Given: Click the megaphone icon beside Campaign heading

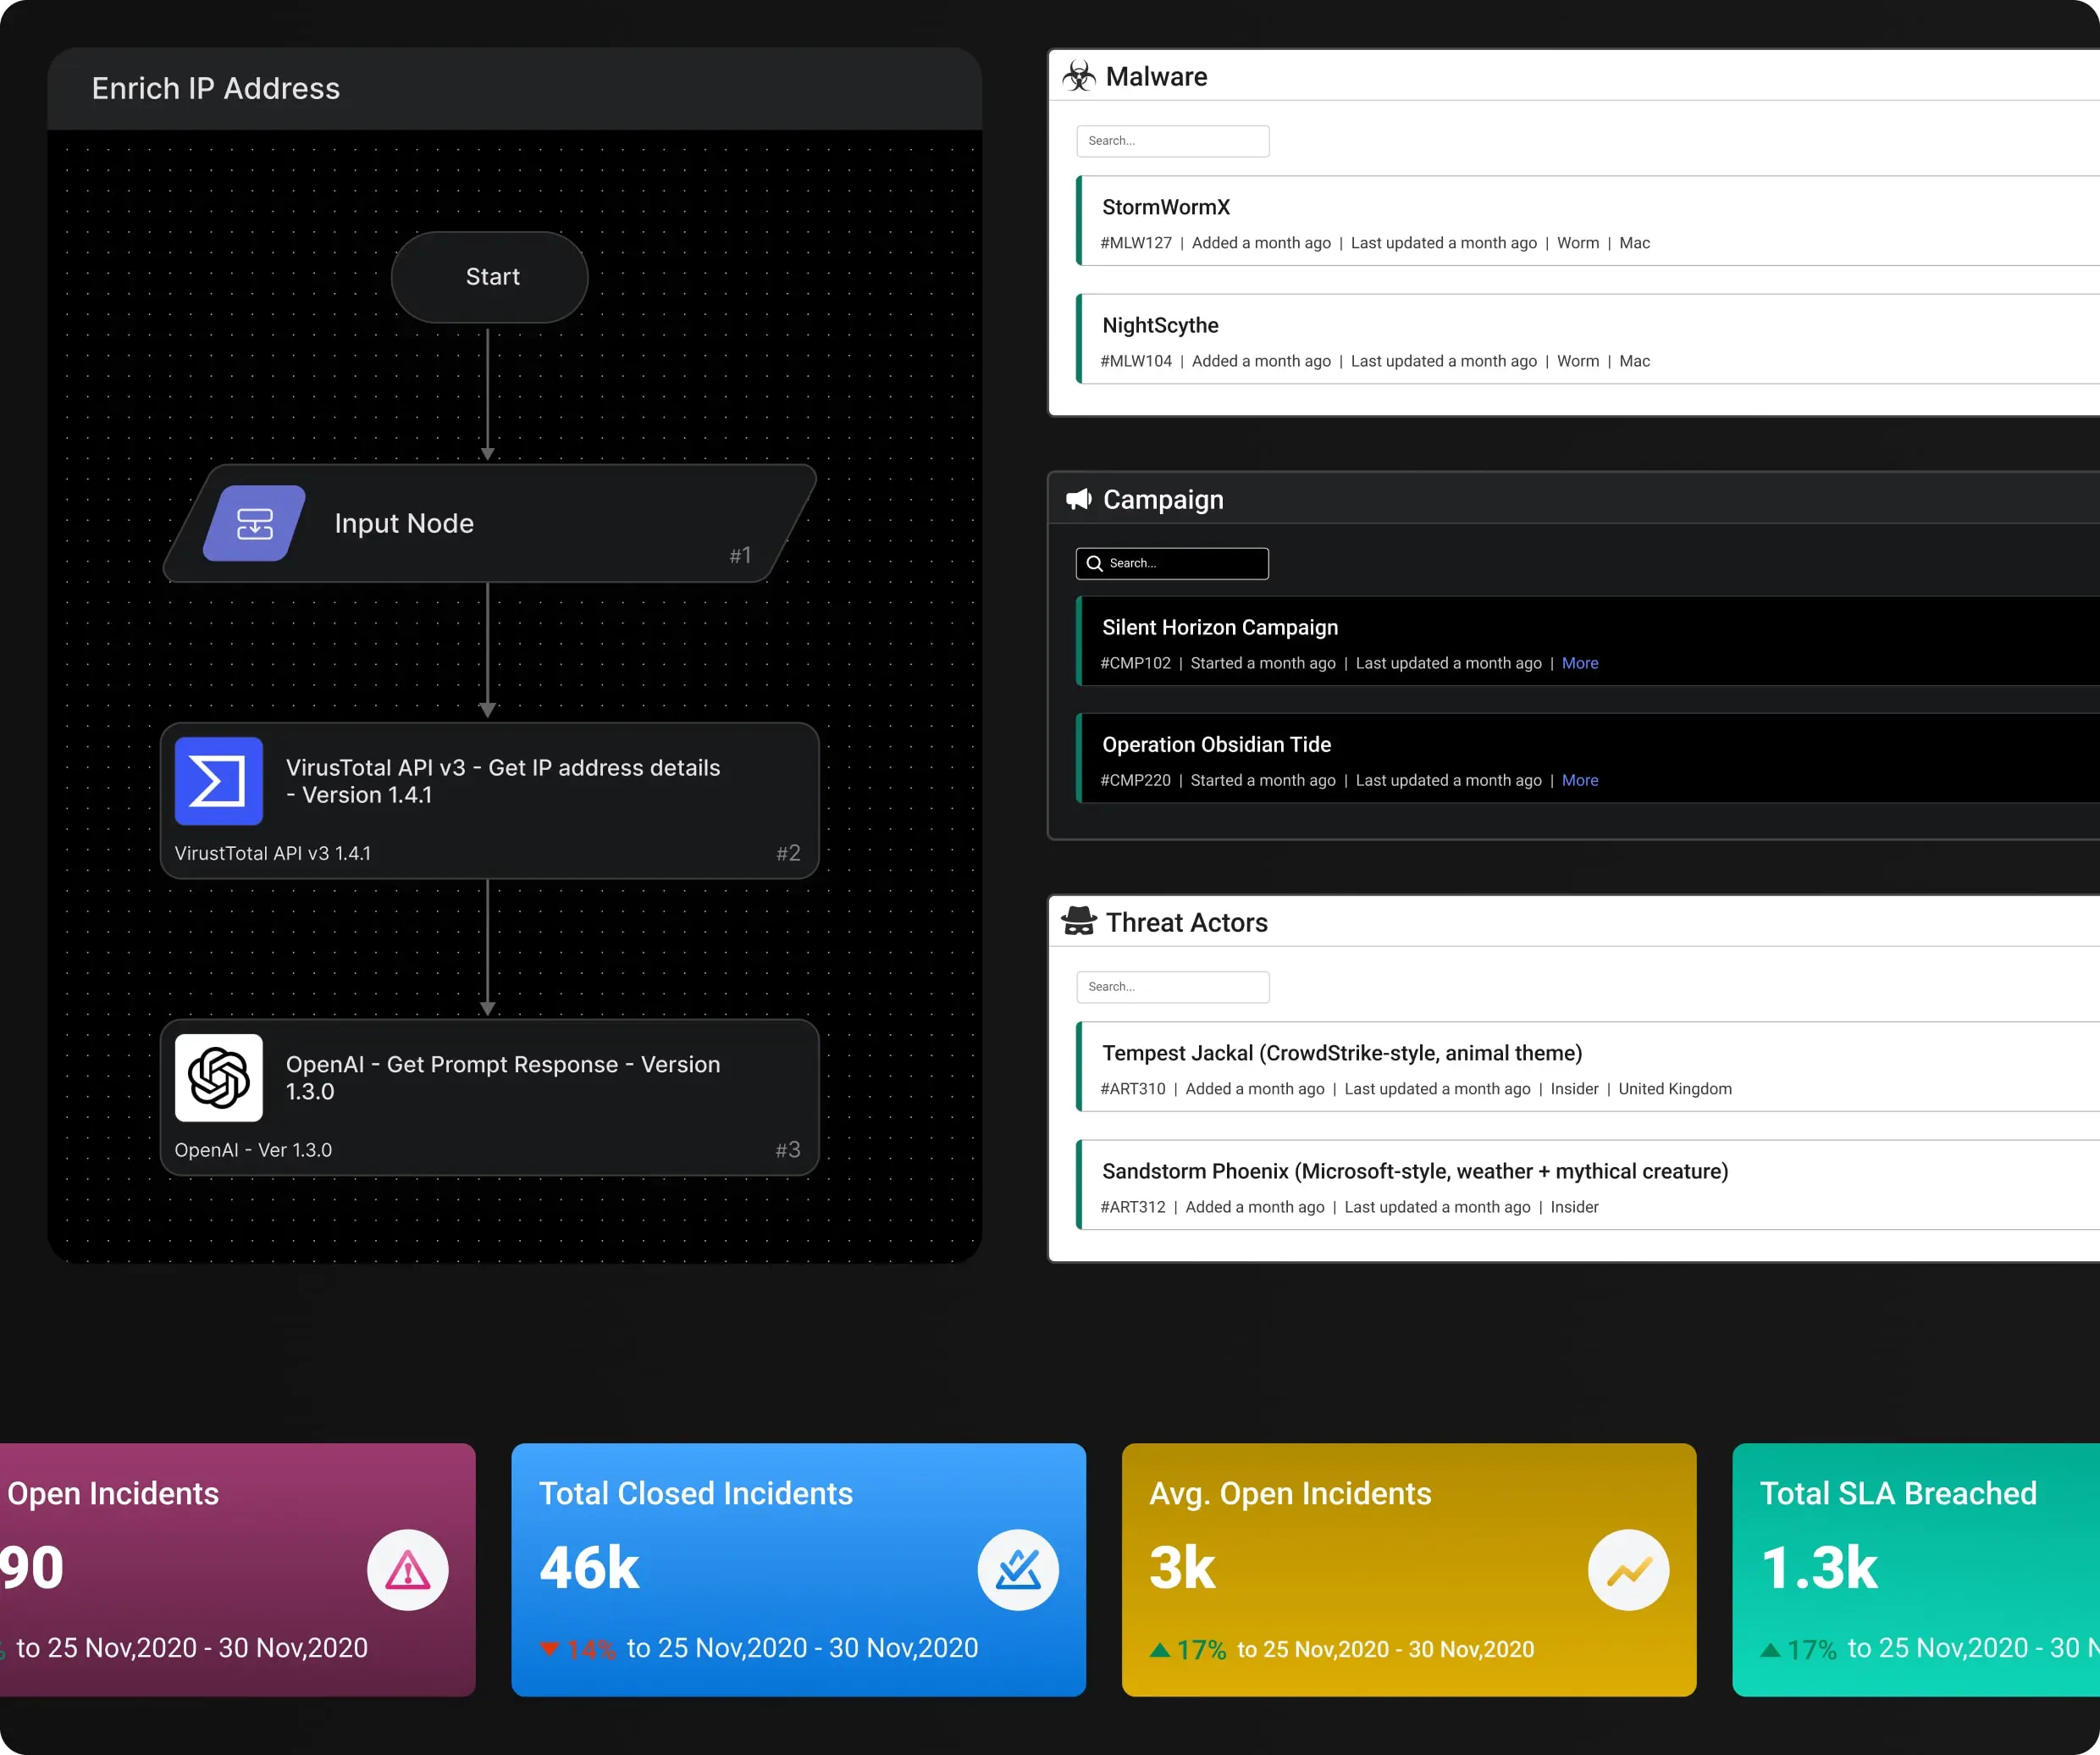Looking at the screenshot, I should click(x=1079, y=499).
